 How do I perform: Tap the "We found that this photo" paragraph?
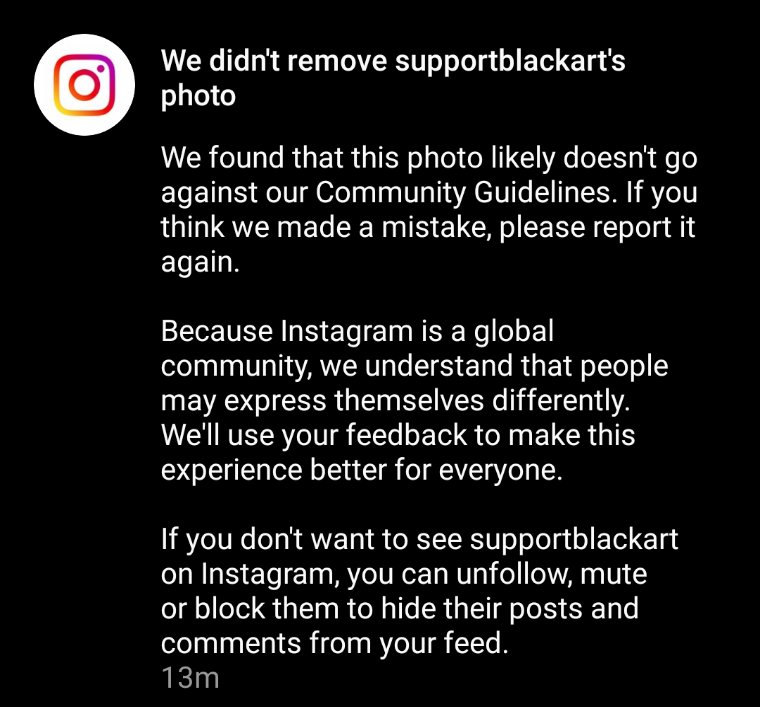[x=429, y=210]
